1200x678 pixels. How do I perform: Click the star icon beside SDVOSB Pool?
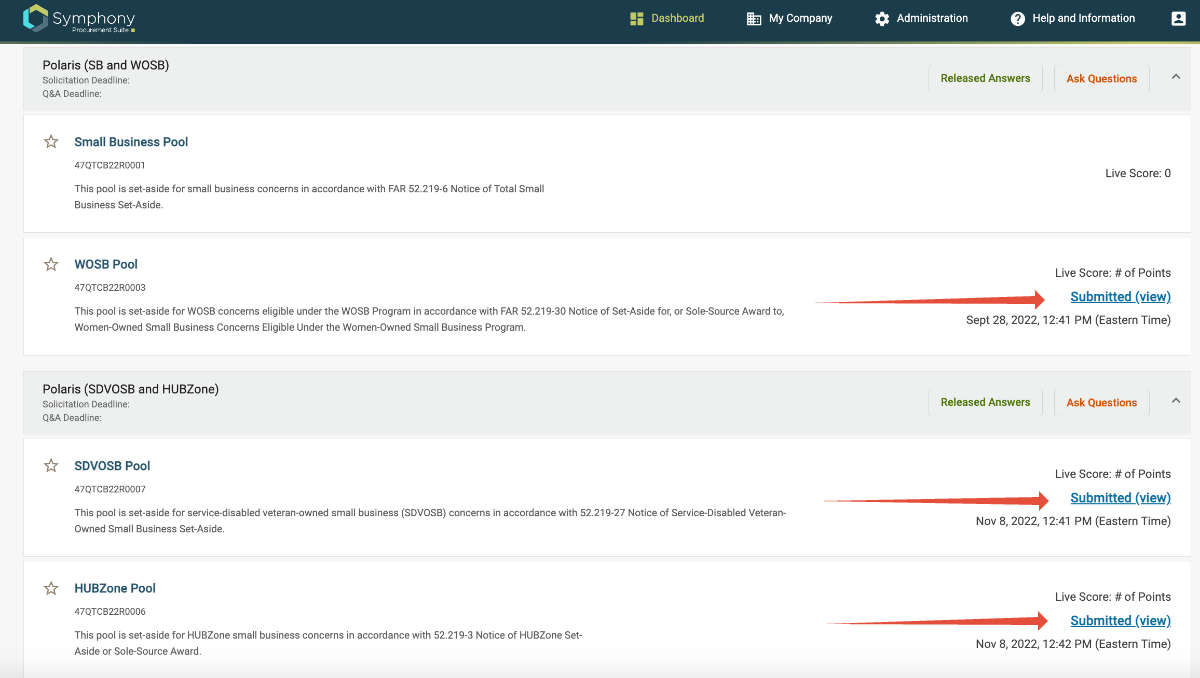[x=51, y=464]
